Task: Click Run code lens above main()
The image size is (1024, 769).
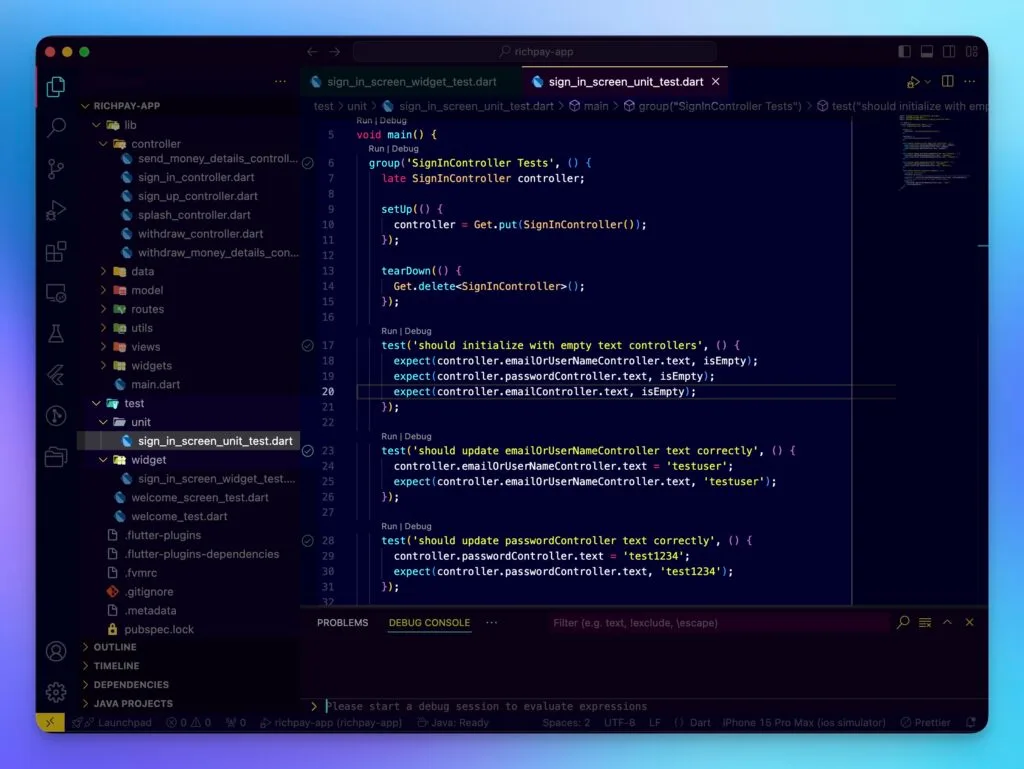Action: pos(364,121)
